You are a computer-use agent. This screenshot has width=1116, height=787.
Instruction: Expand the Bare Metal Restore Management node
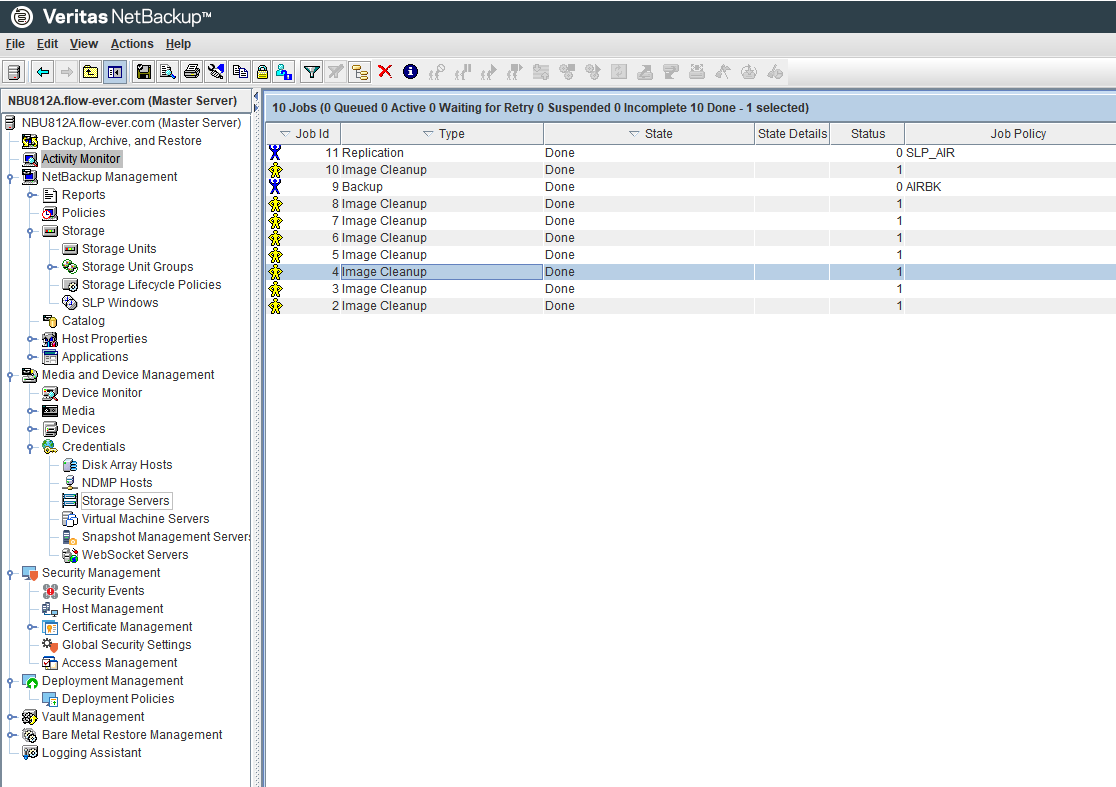(x=10, y=735)
